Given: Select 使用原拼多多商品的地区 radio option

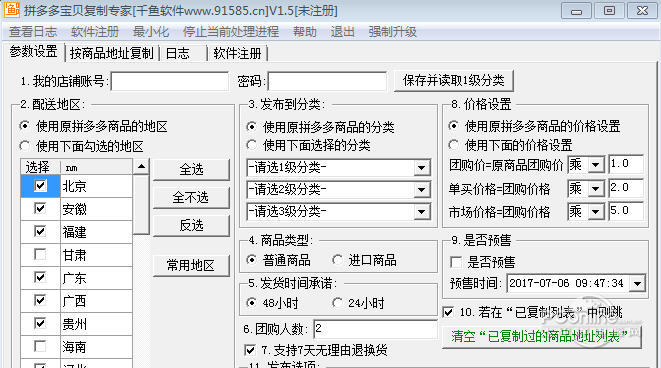Looking at the screenshot, I should [x=24, y=126].
